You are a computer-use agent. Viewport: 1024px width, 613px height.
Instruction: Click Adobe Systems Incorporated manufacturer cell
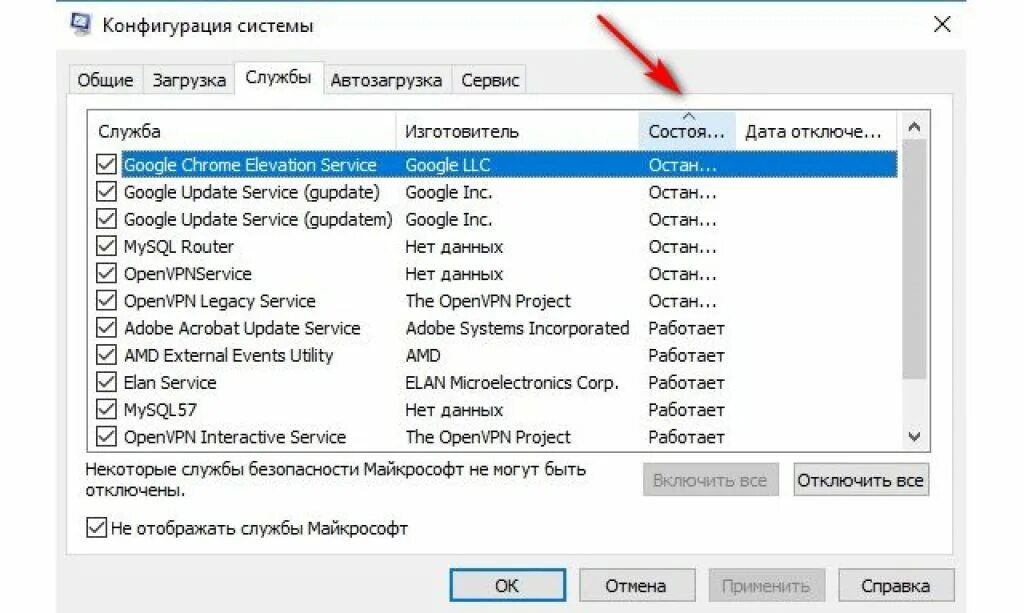pyautogui.click(x=517, y=328)
